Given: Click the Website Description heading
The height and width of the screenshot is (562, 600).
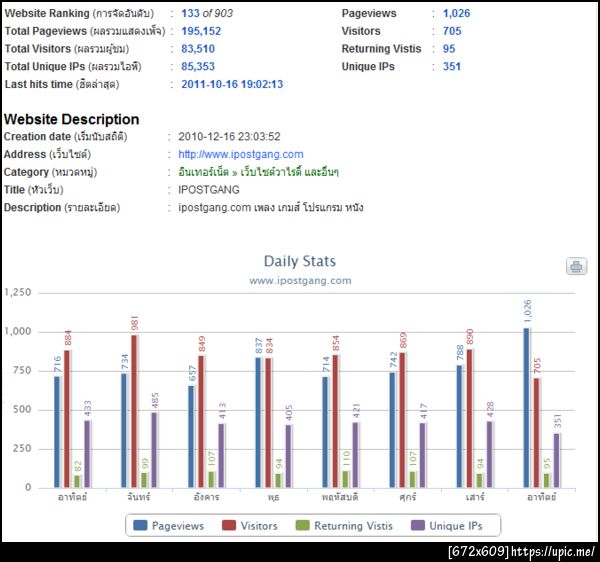Looking at the screenshot, I should 72,119.
